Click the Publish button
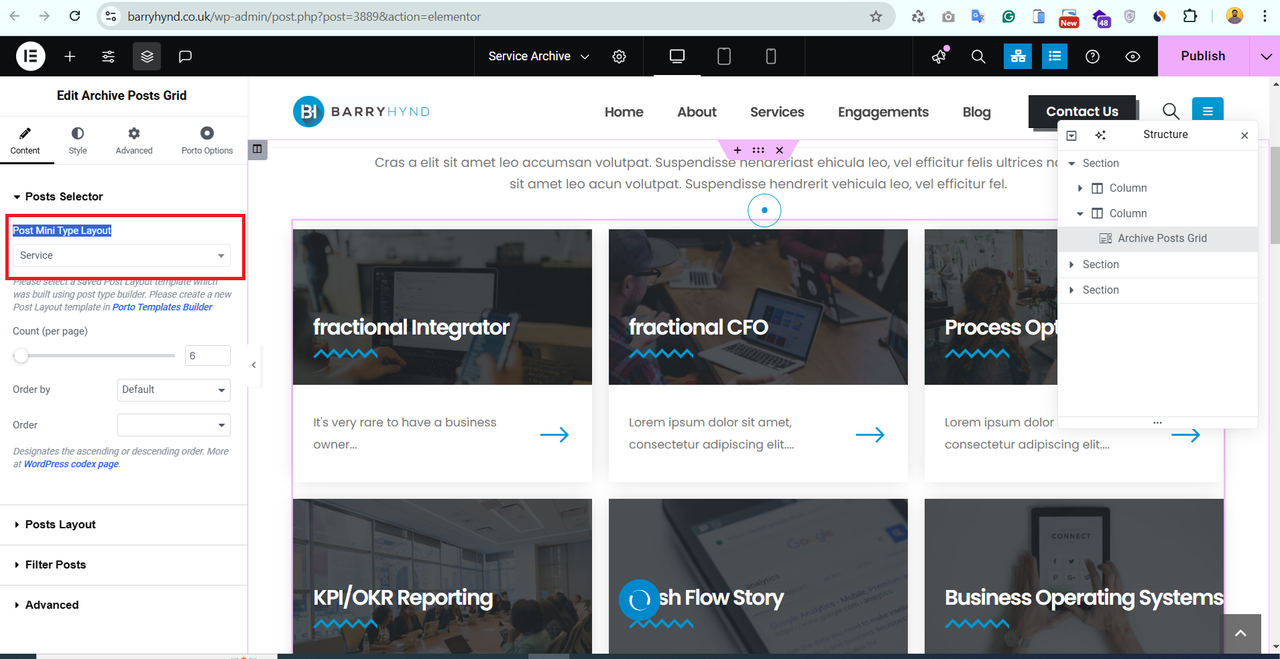Screen dimensions: 1280x659 click(1203, 56)
